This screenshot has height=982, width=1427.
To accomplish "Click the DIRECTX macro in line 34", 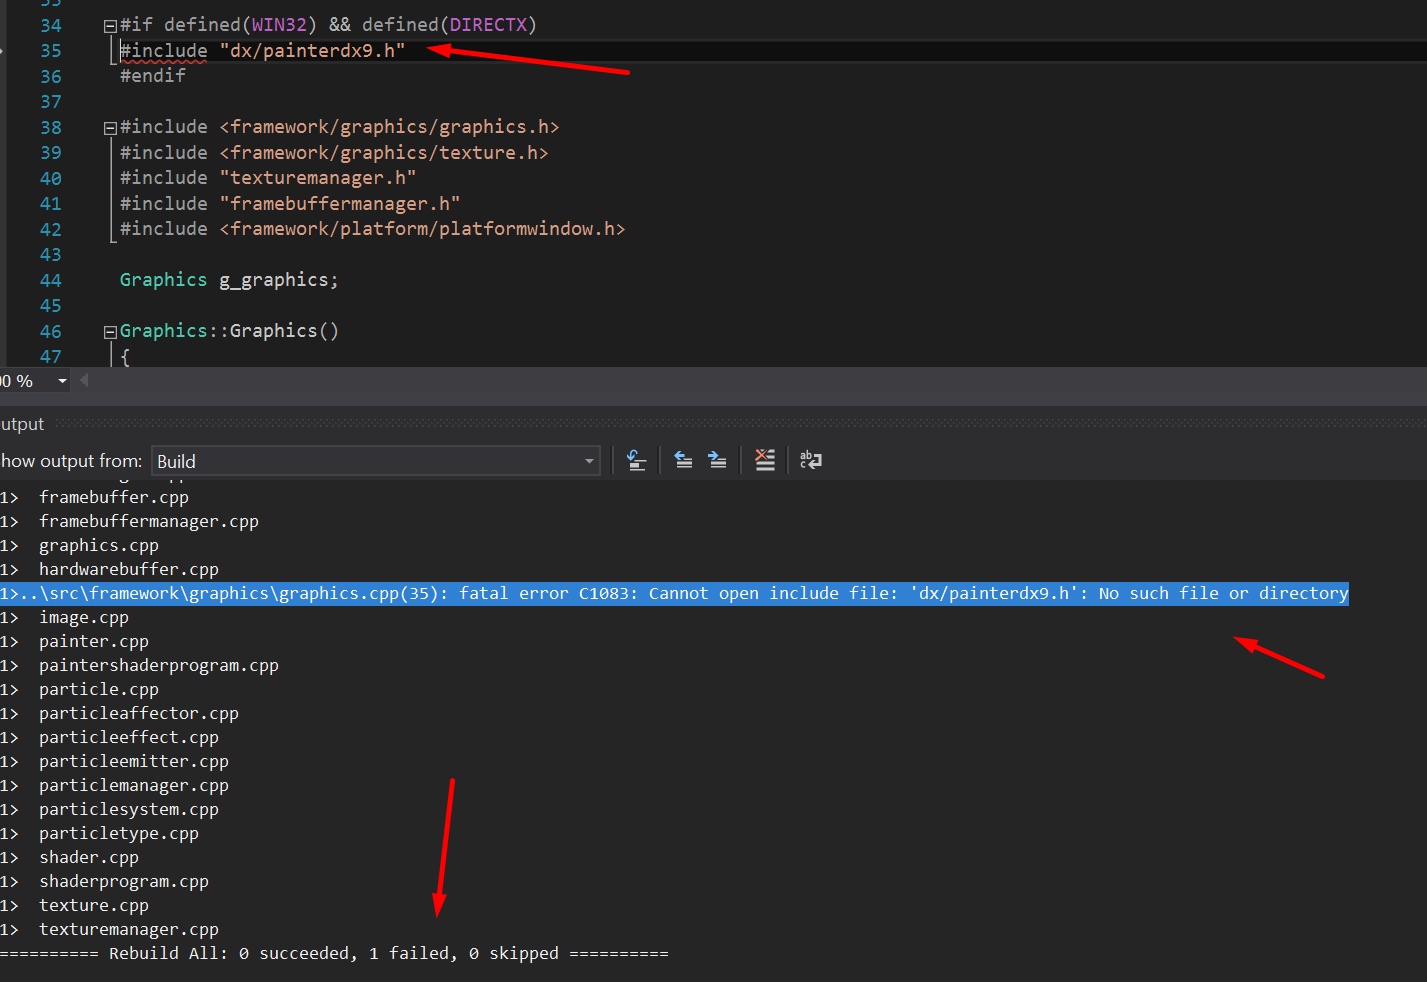I will [488, 25].
